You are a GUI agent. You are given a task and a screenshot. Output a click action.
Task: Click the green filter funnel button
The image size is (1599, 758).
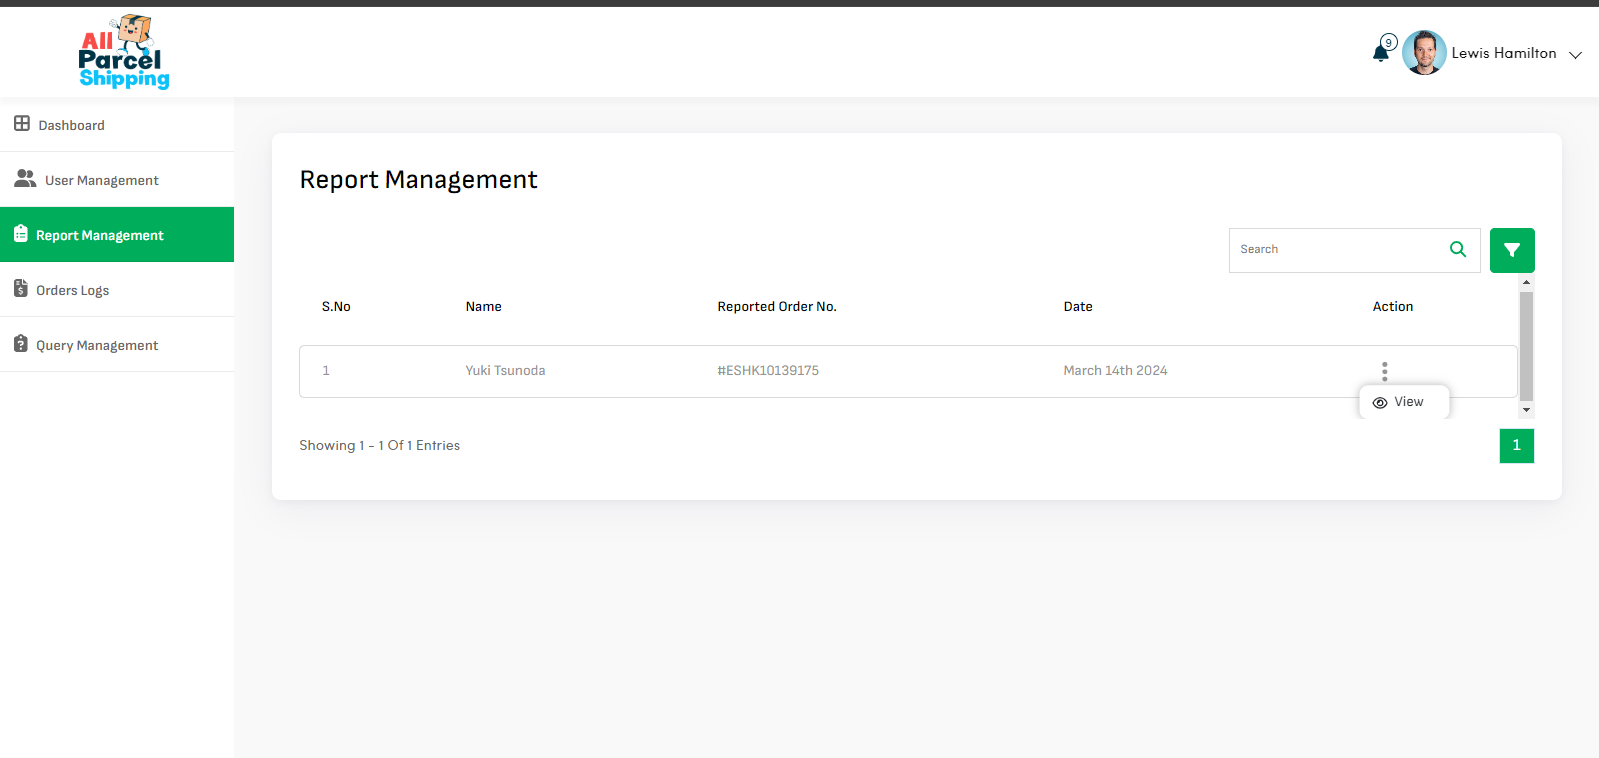coord(1511,250)
